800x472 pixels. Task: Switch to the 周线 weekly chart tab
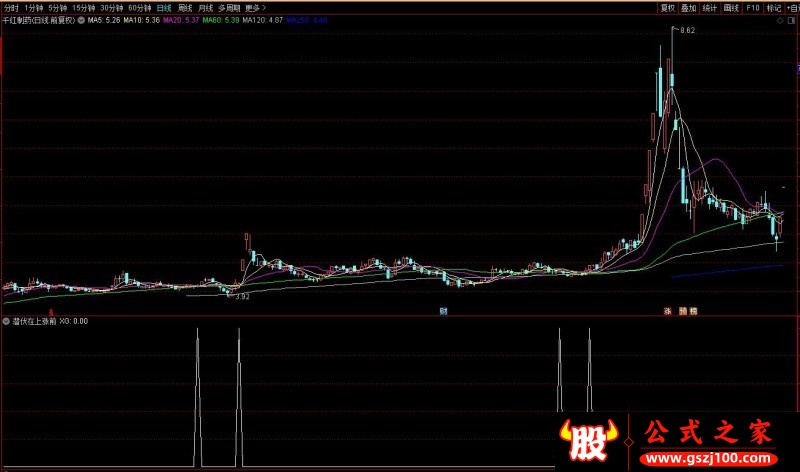click(185, 8)
